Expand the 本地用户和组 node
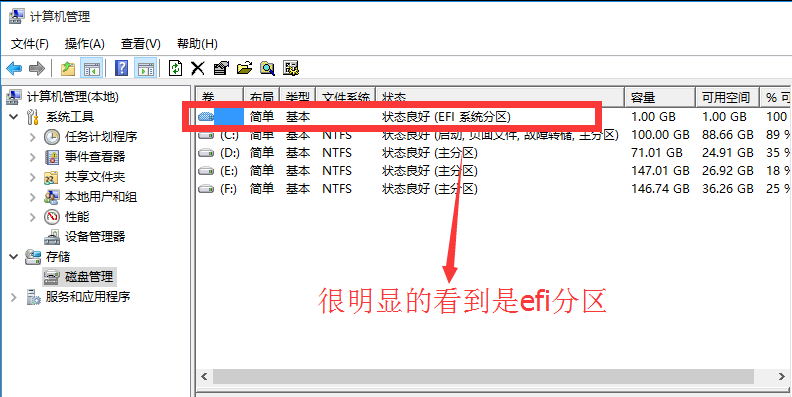The image size is (792, 397). tap(33, 197)
